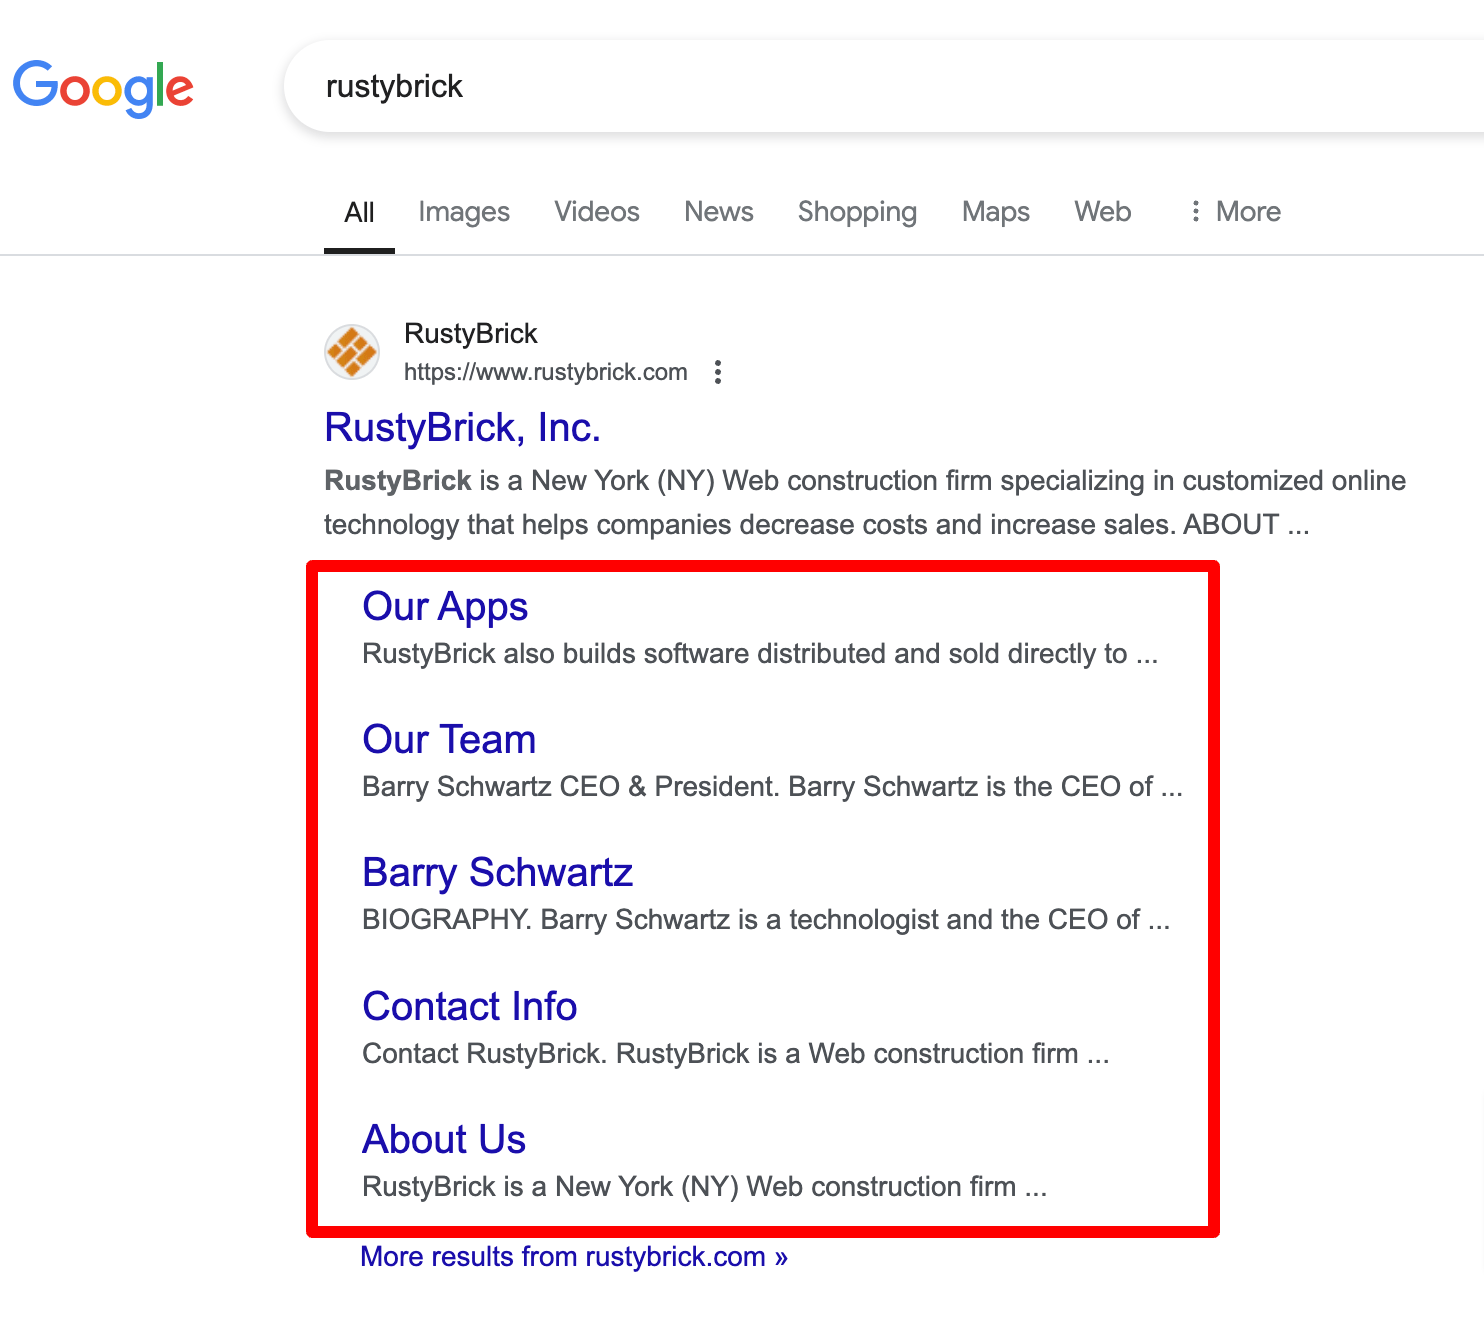
Task: Open the Our Apps sitelink
Action: coord(444,606)
